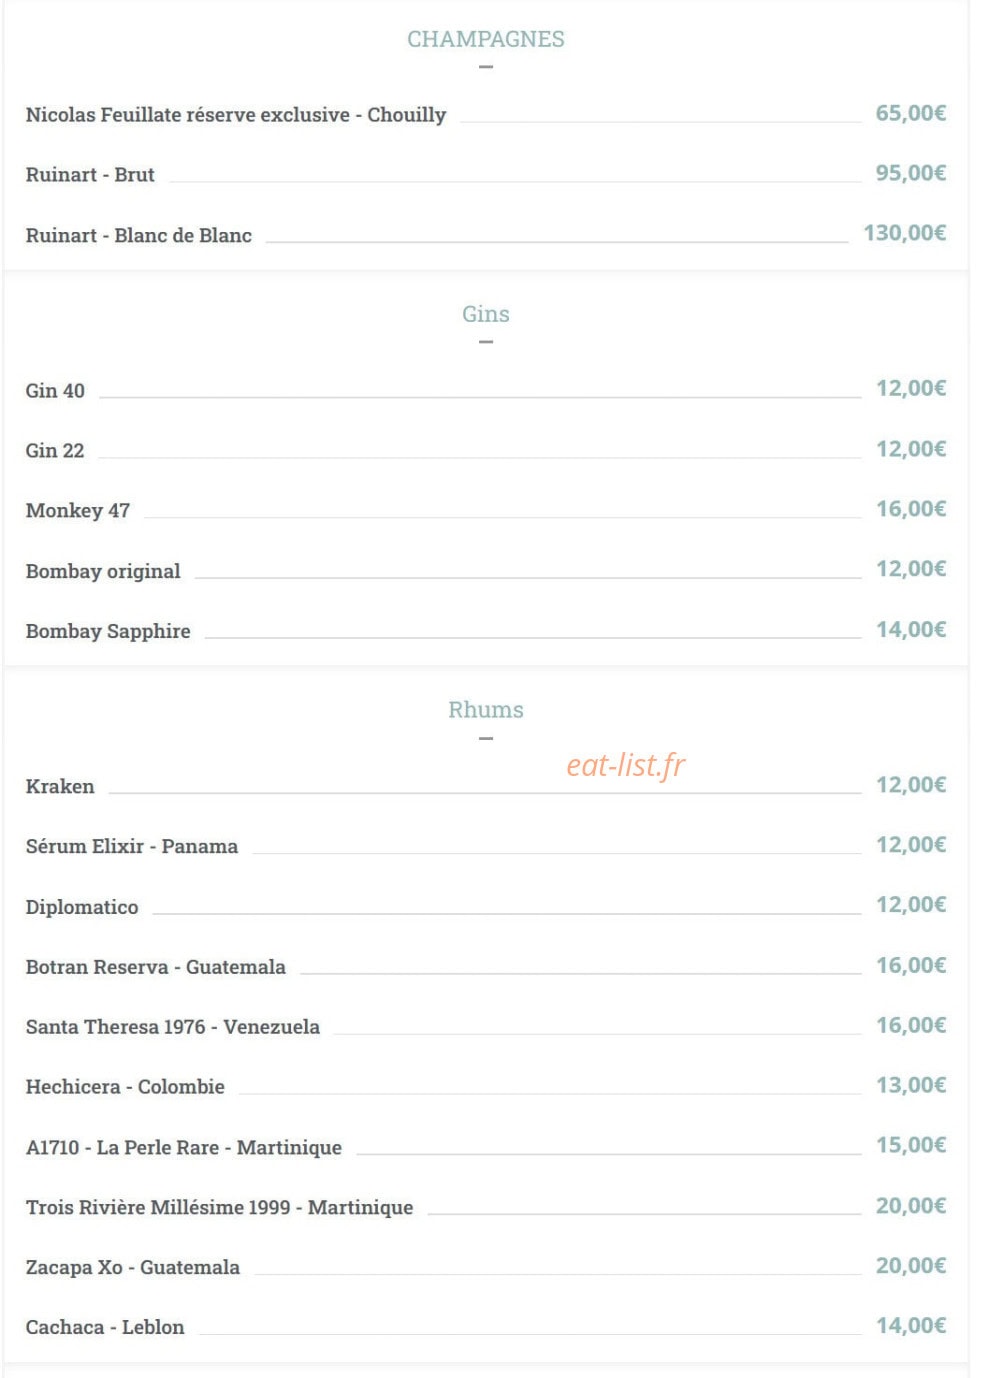Screen dimensions: 989x1378
Task: Select the Gin 22 entry
Action: pyautogui.click(x=55, y=451)
